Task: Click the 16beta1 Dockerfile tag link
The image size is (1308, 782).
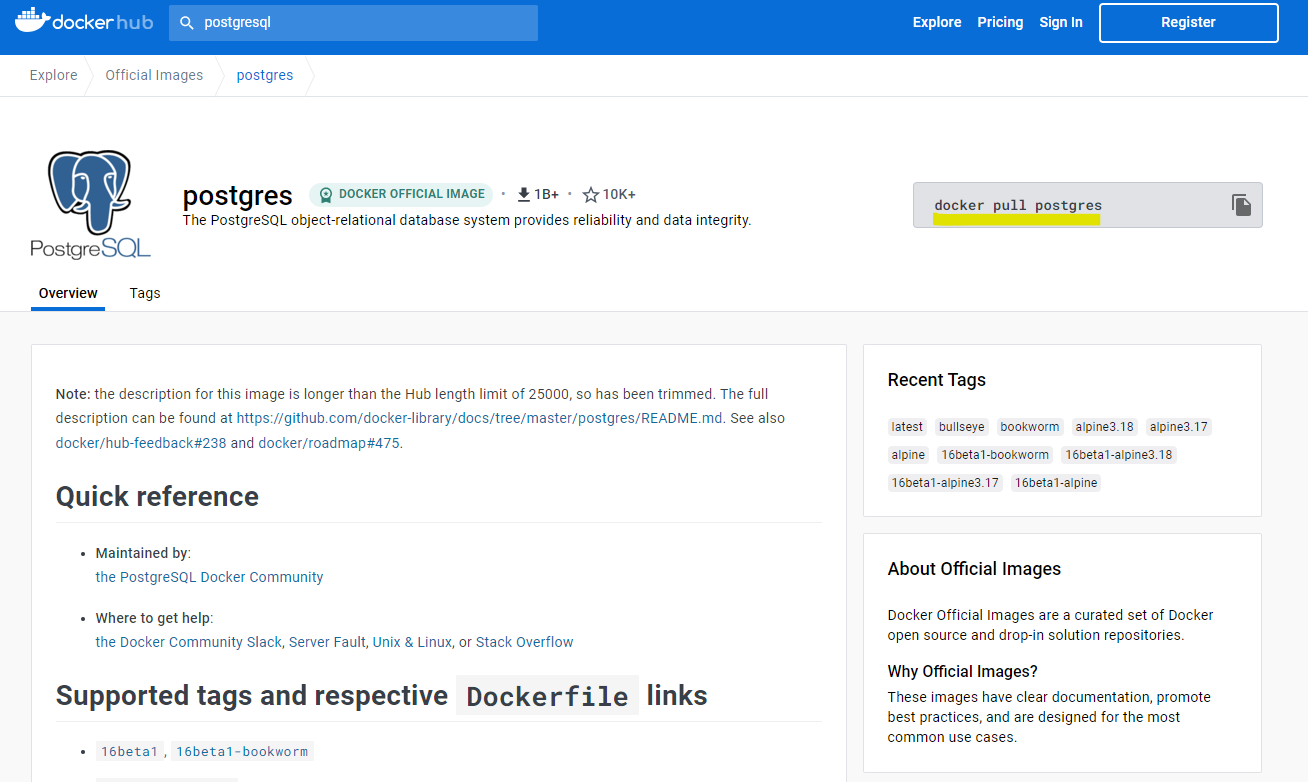Action: tap(128, 751)
